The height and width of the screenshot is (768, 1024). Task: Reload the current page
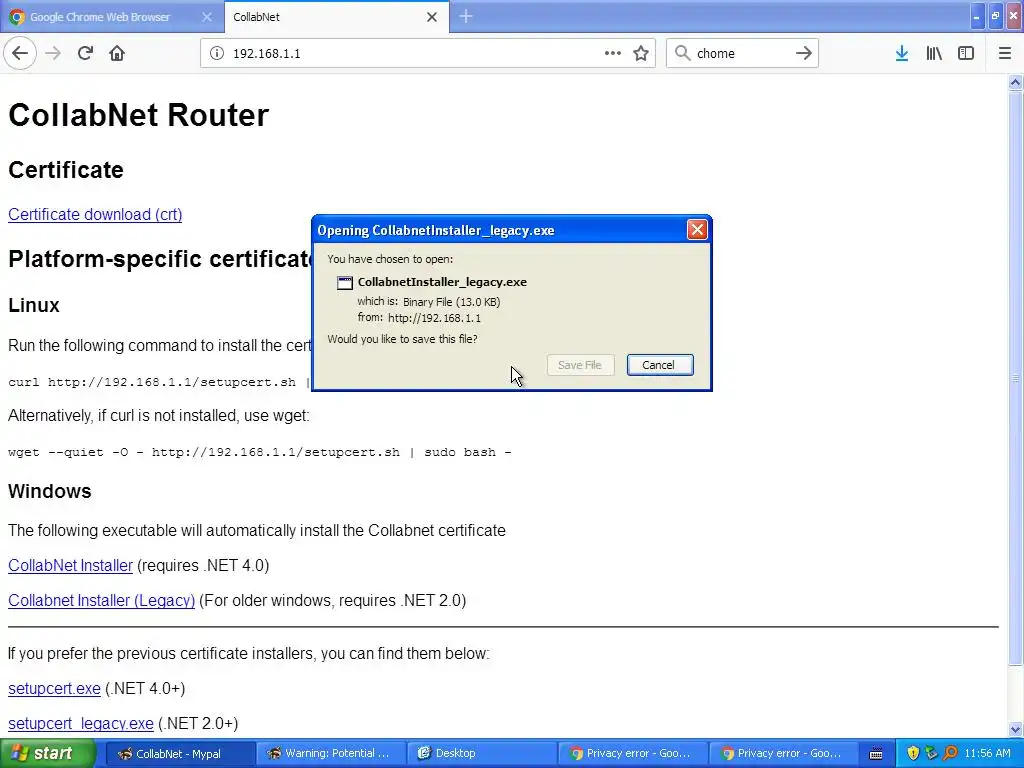click(x=85, y=54)
